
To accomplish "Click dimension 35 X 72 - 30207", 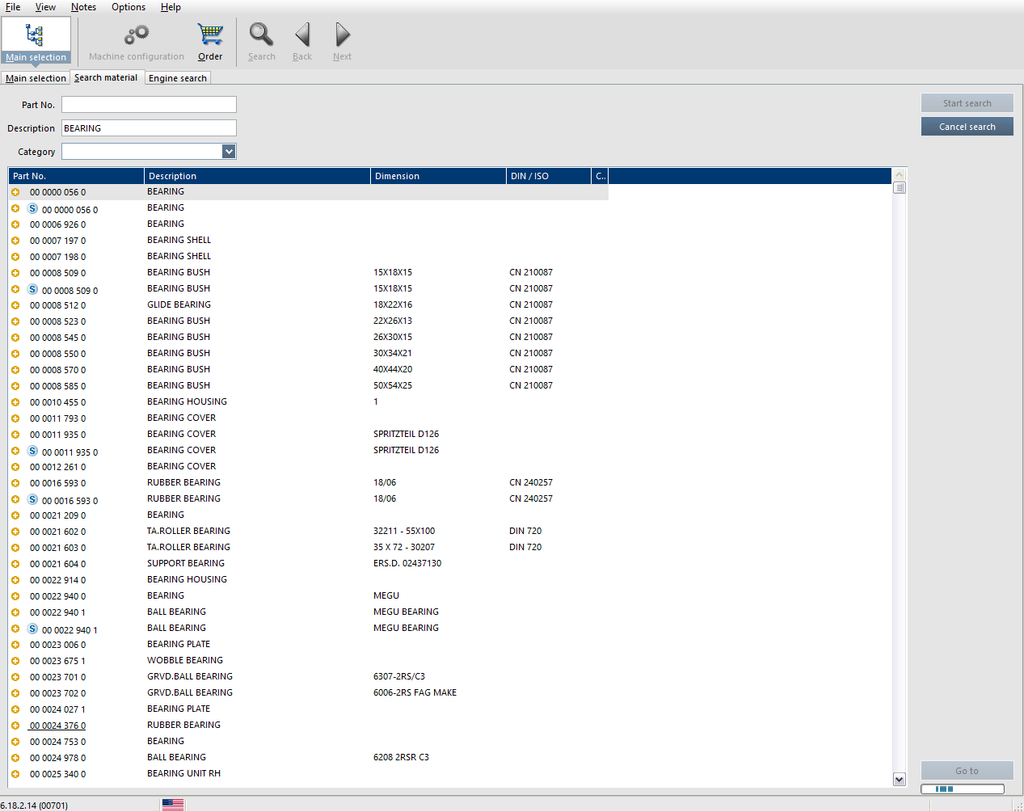I will (404, 547).
